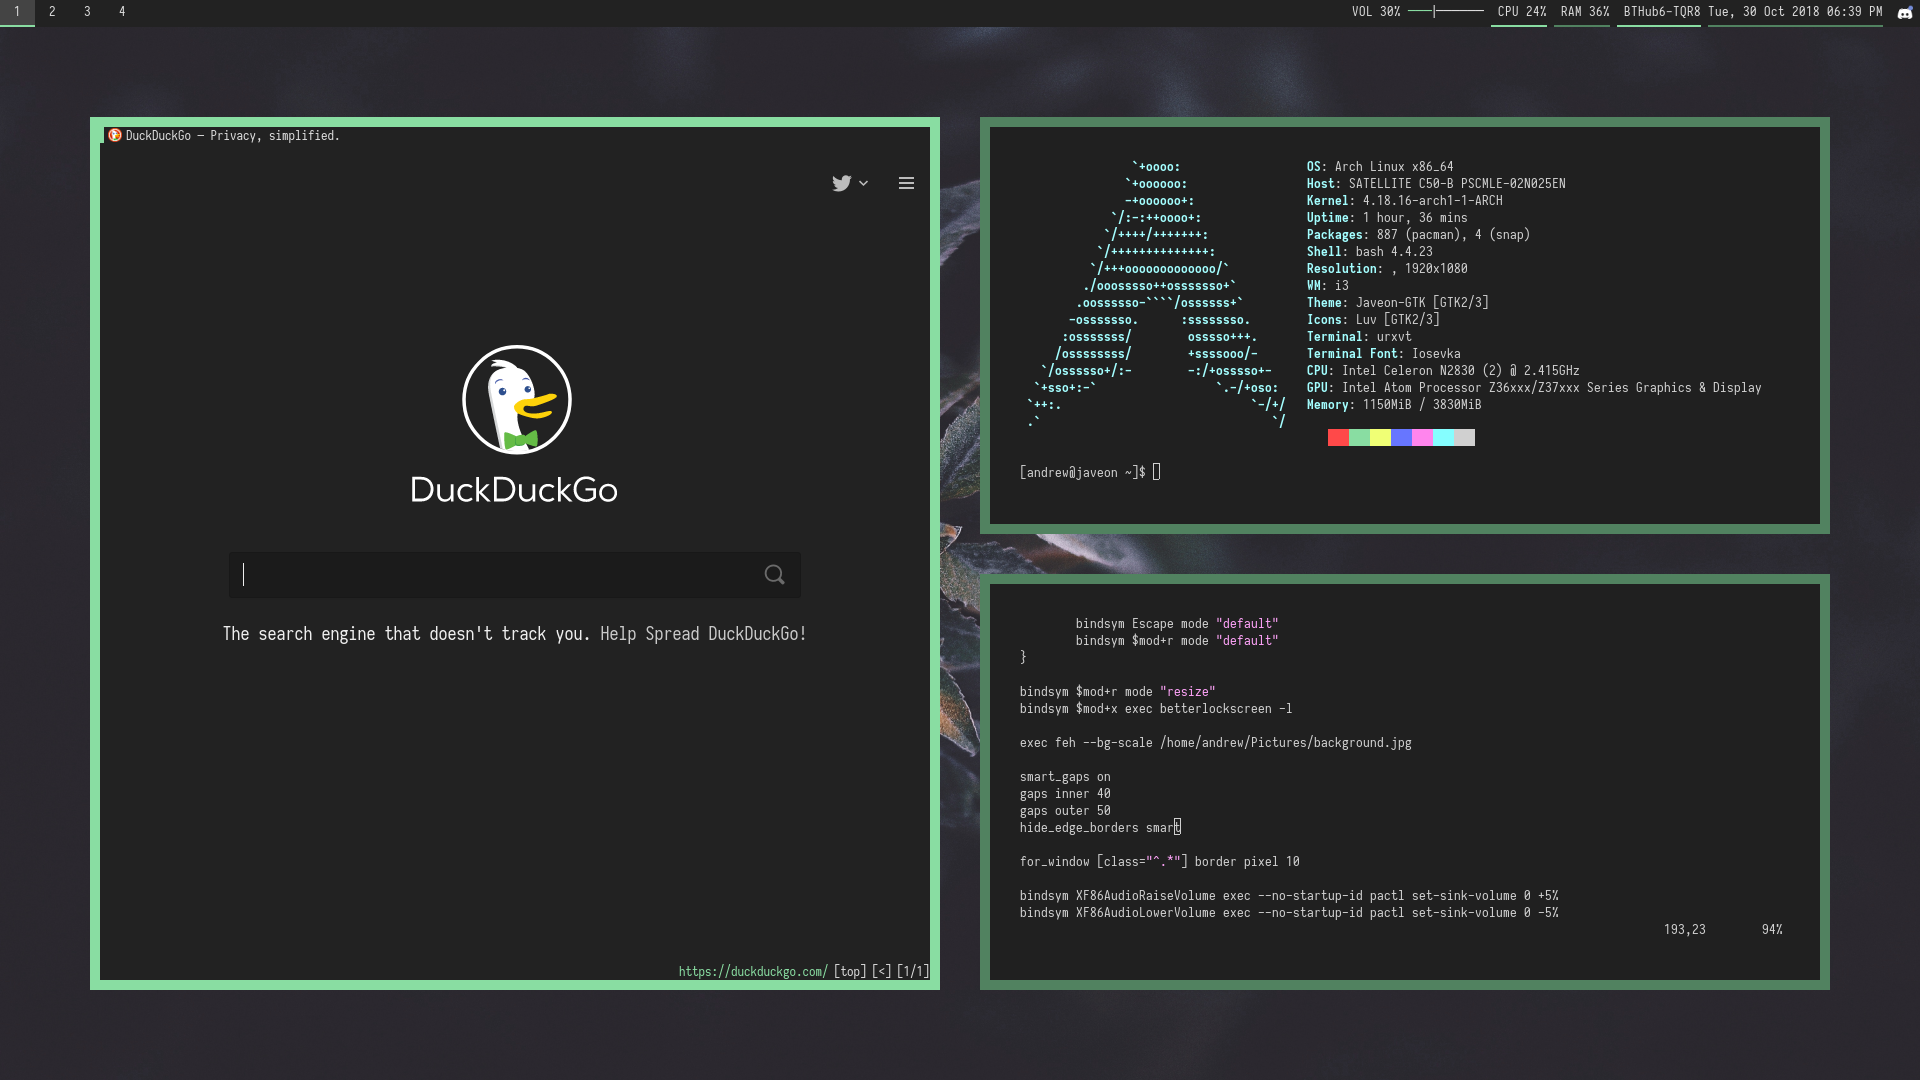Click the 'DuckDuckGo — Privacy, simplified.' tab title

pyautogui.click(x=233, y=136)
